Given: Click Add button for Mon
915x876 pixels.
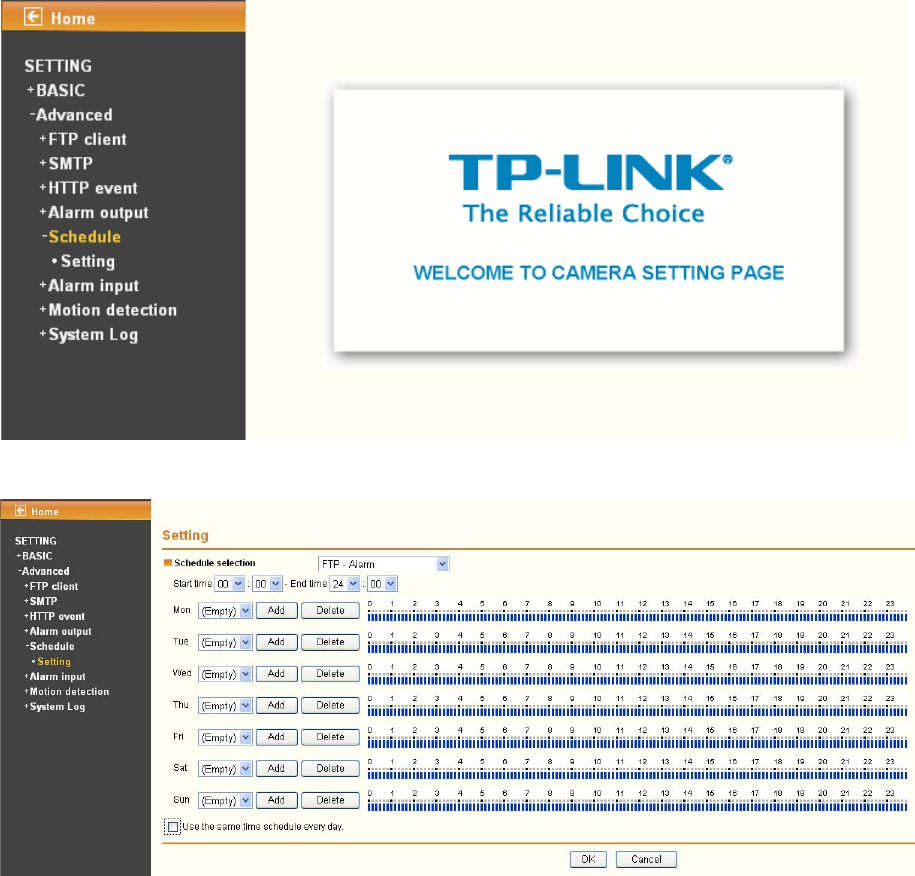Looking at the screenshot, I should (x=277, y=610).
